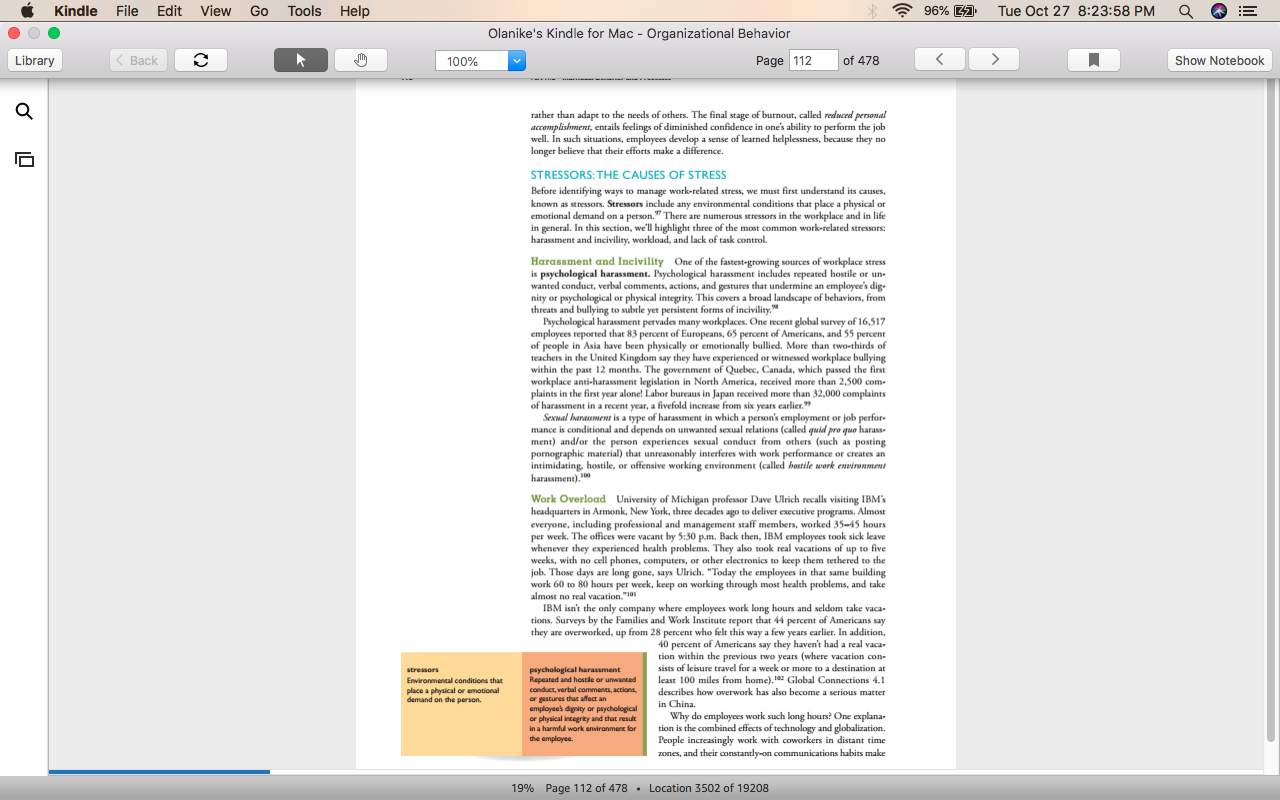
Task: Open the zoom level dropdown arrow
Action: [x=517, y=61]
